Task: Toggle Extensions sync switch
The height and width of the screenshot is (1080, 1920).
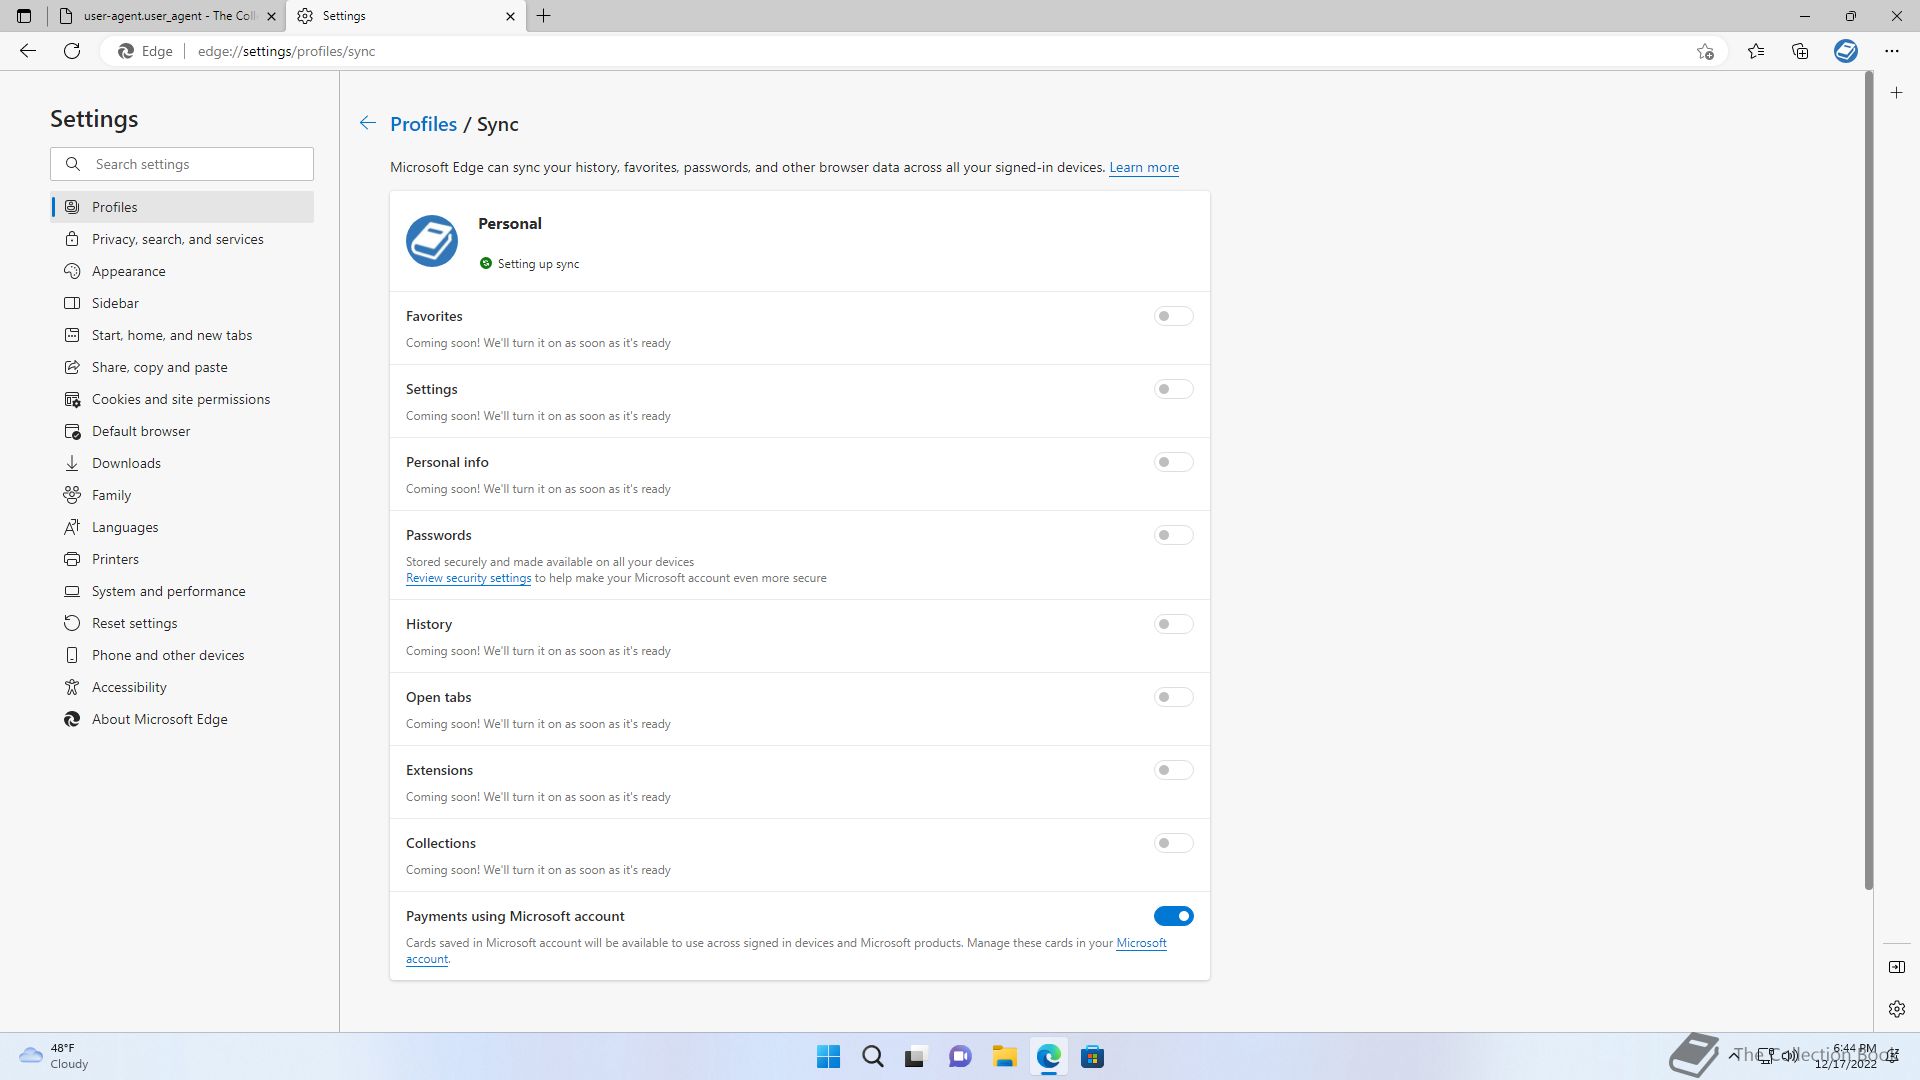Action: [x=1174, y=770]
